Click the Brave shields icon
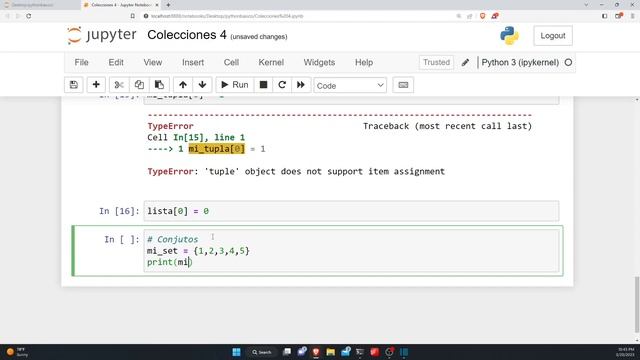 pyautogui.click(x=482, y=16)
